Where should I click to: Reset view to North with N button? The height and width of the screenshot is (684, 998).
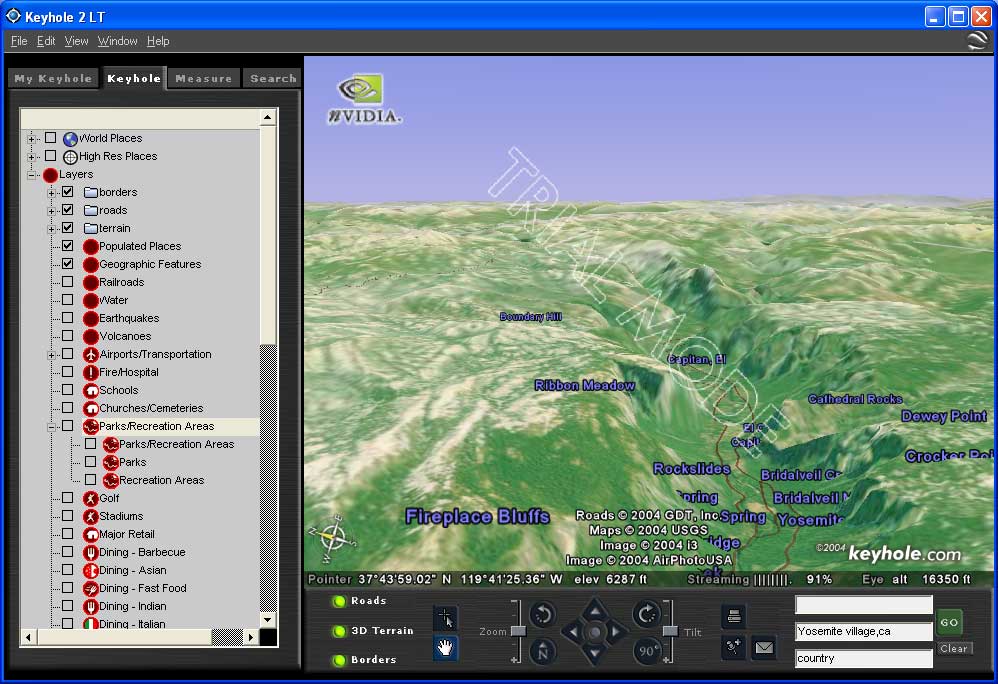coord(543,652)
